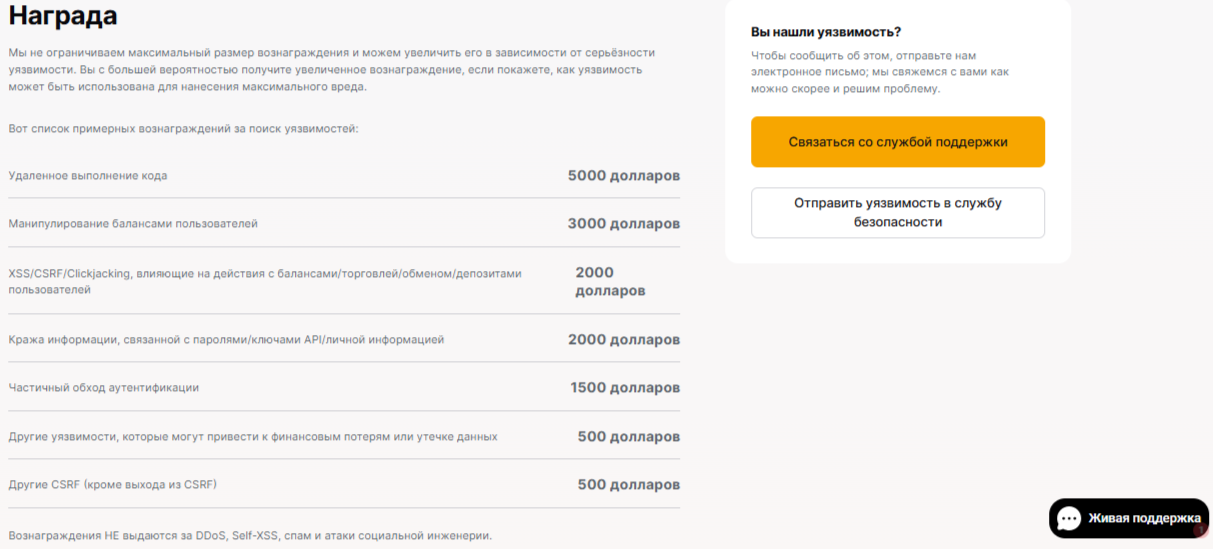Click the Кража информации row text
1213x549 pixels.
click(226, 340)
